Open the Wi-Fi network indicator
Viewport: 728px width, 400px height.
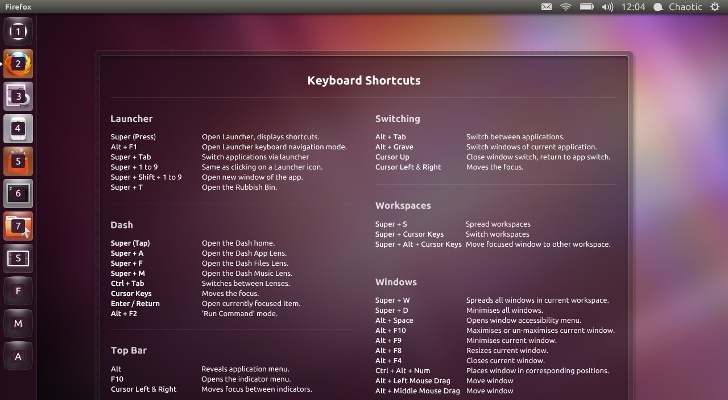(x=566, y=7)
